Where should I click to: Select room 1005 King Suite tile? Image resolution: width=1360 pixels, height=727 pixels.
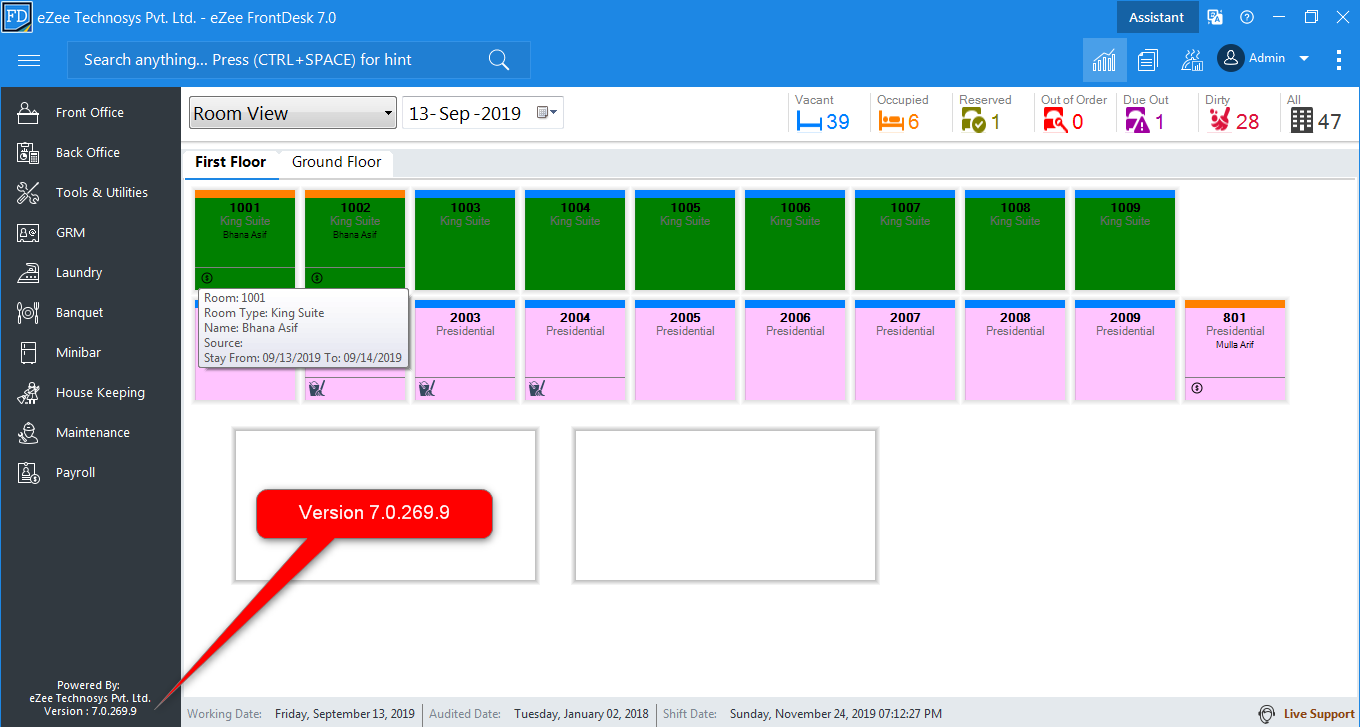[x=685, y=240]
